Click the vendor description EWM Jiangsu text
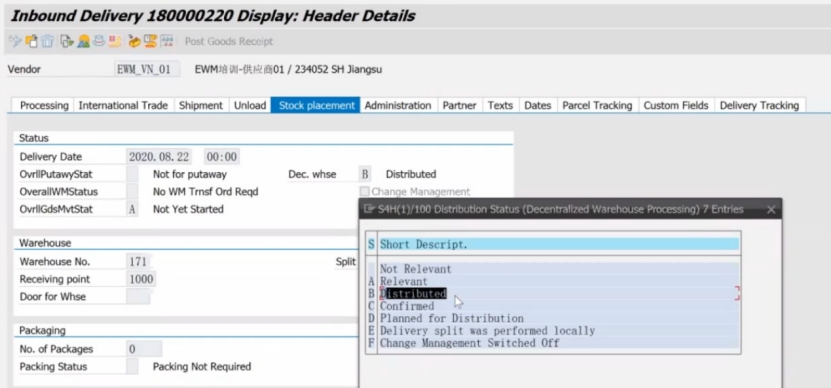 tap(288, 69)
